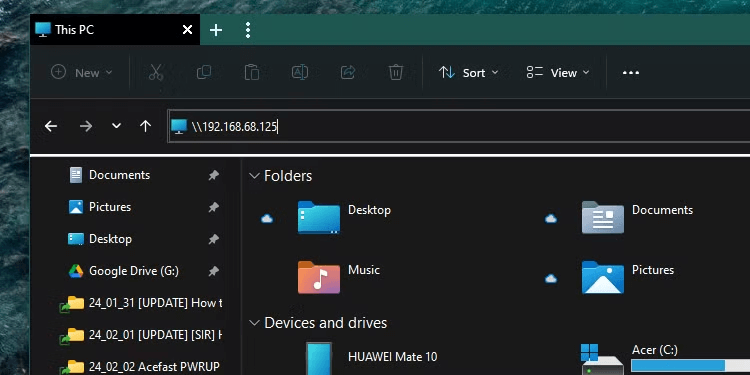Click the Copy icon in toolbar
The width and height of the screenshot is (750, 375).
point(204,73)
